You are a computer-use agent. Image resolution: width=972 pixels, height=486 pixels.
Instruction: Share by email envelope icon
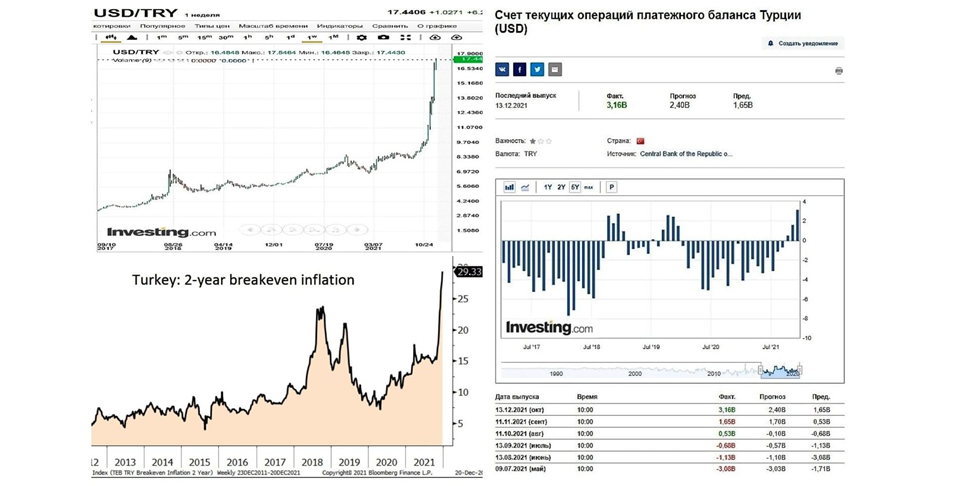(x=555, y=69)
